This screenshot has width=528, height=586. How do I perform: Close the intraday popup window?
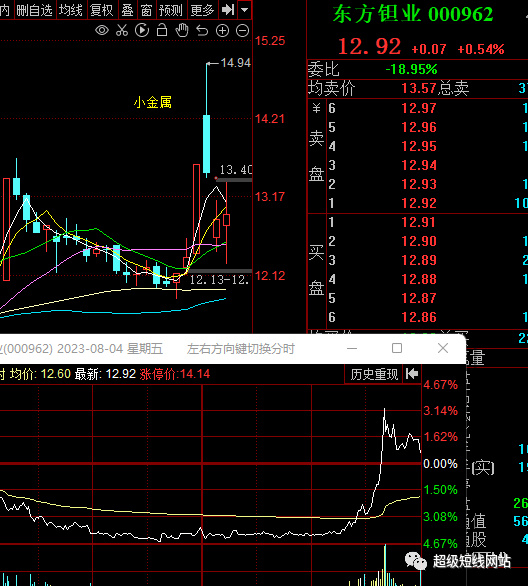[x=443, y=348]
